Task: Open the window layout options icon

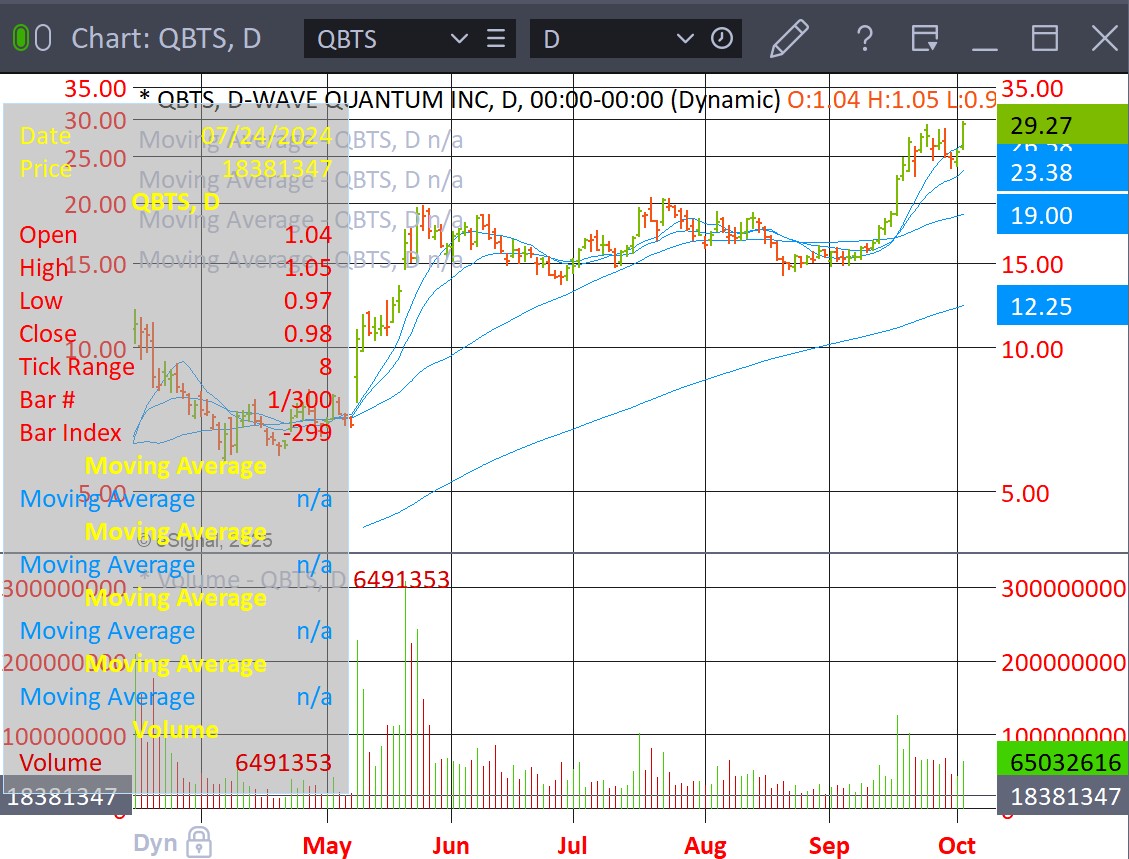Action: coord(925,39)
